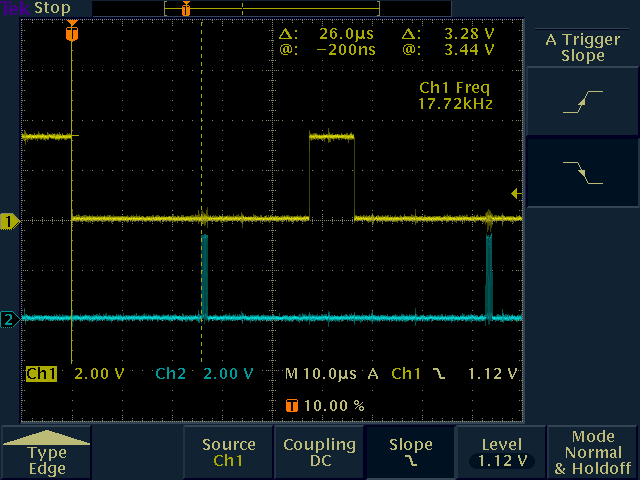Screen dimensions: 640x480
Task: Click the A Trigger Slope heading
Action: click(582, 47)
